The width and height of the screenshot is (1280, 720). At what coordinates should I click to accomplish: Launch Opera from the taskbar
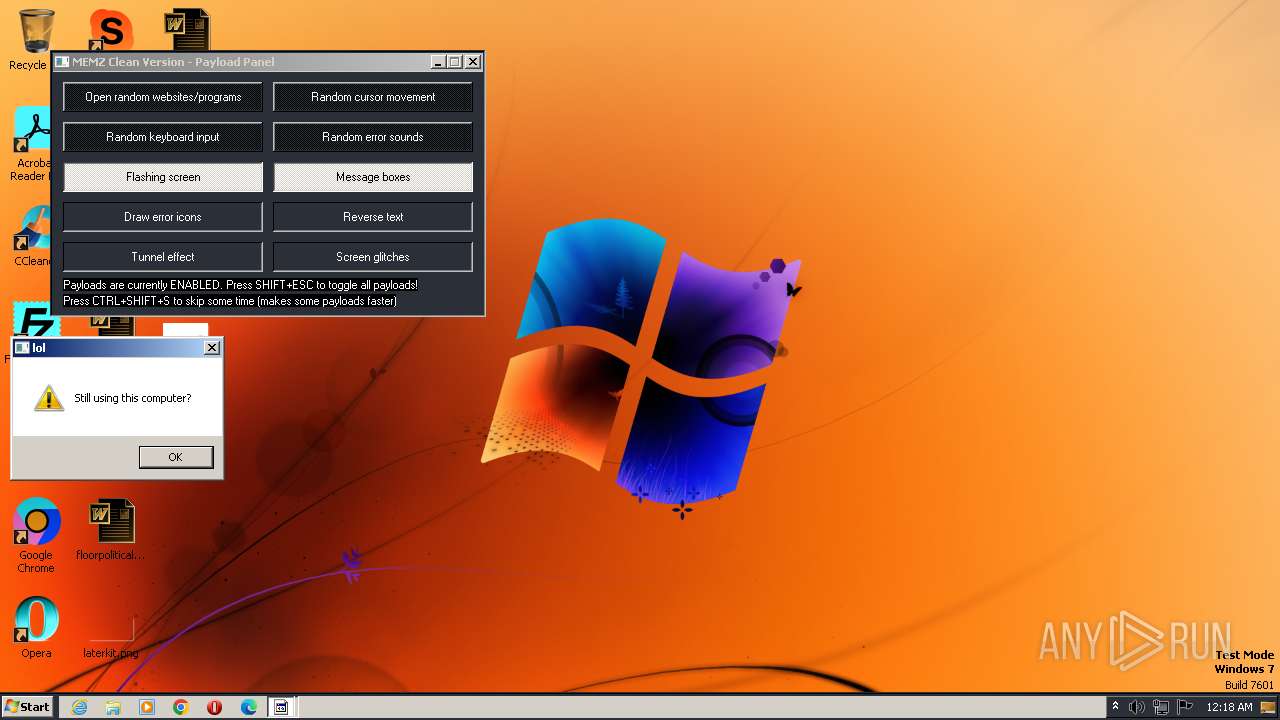point(215,707)
